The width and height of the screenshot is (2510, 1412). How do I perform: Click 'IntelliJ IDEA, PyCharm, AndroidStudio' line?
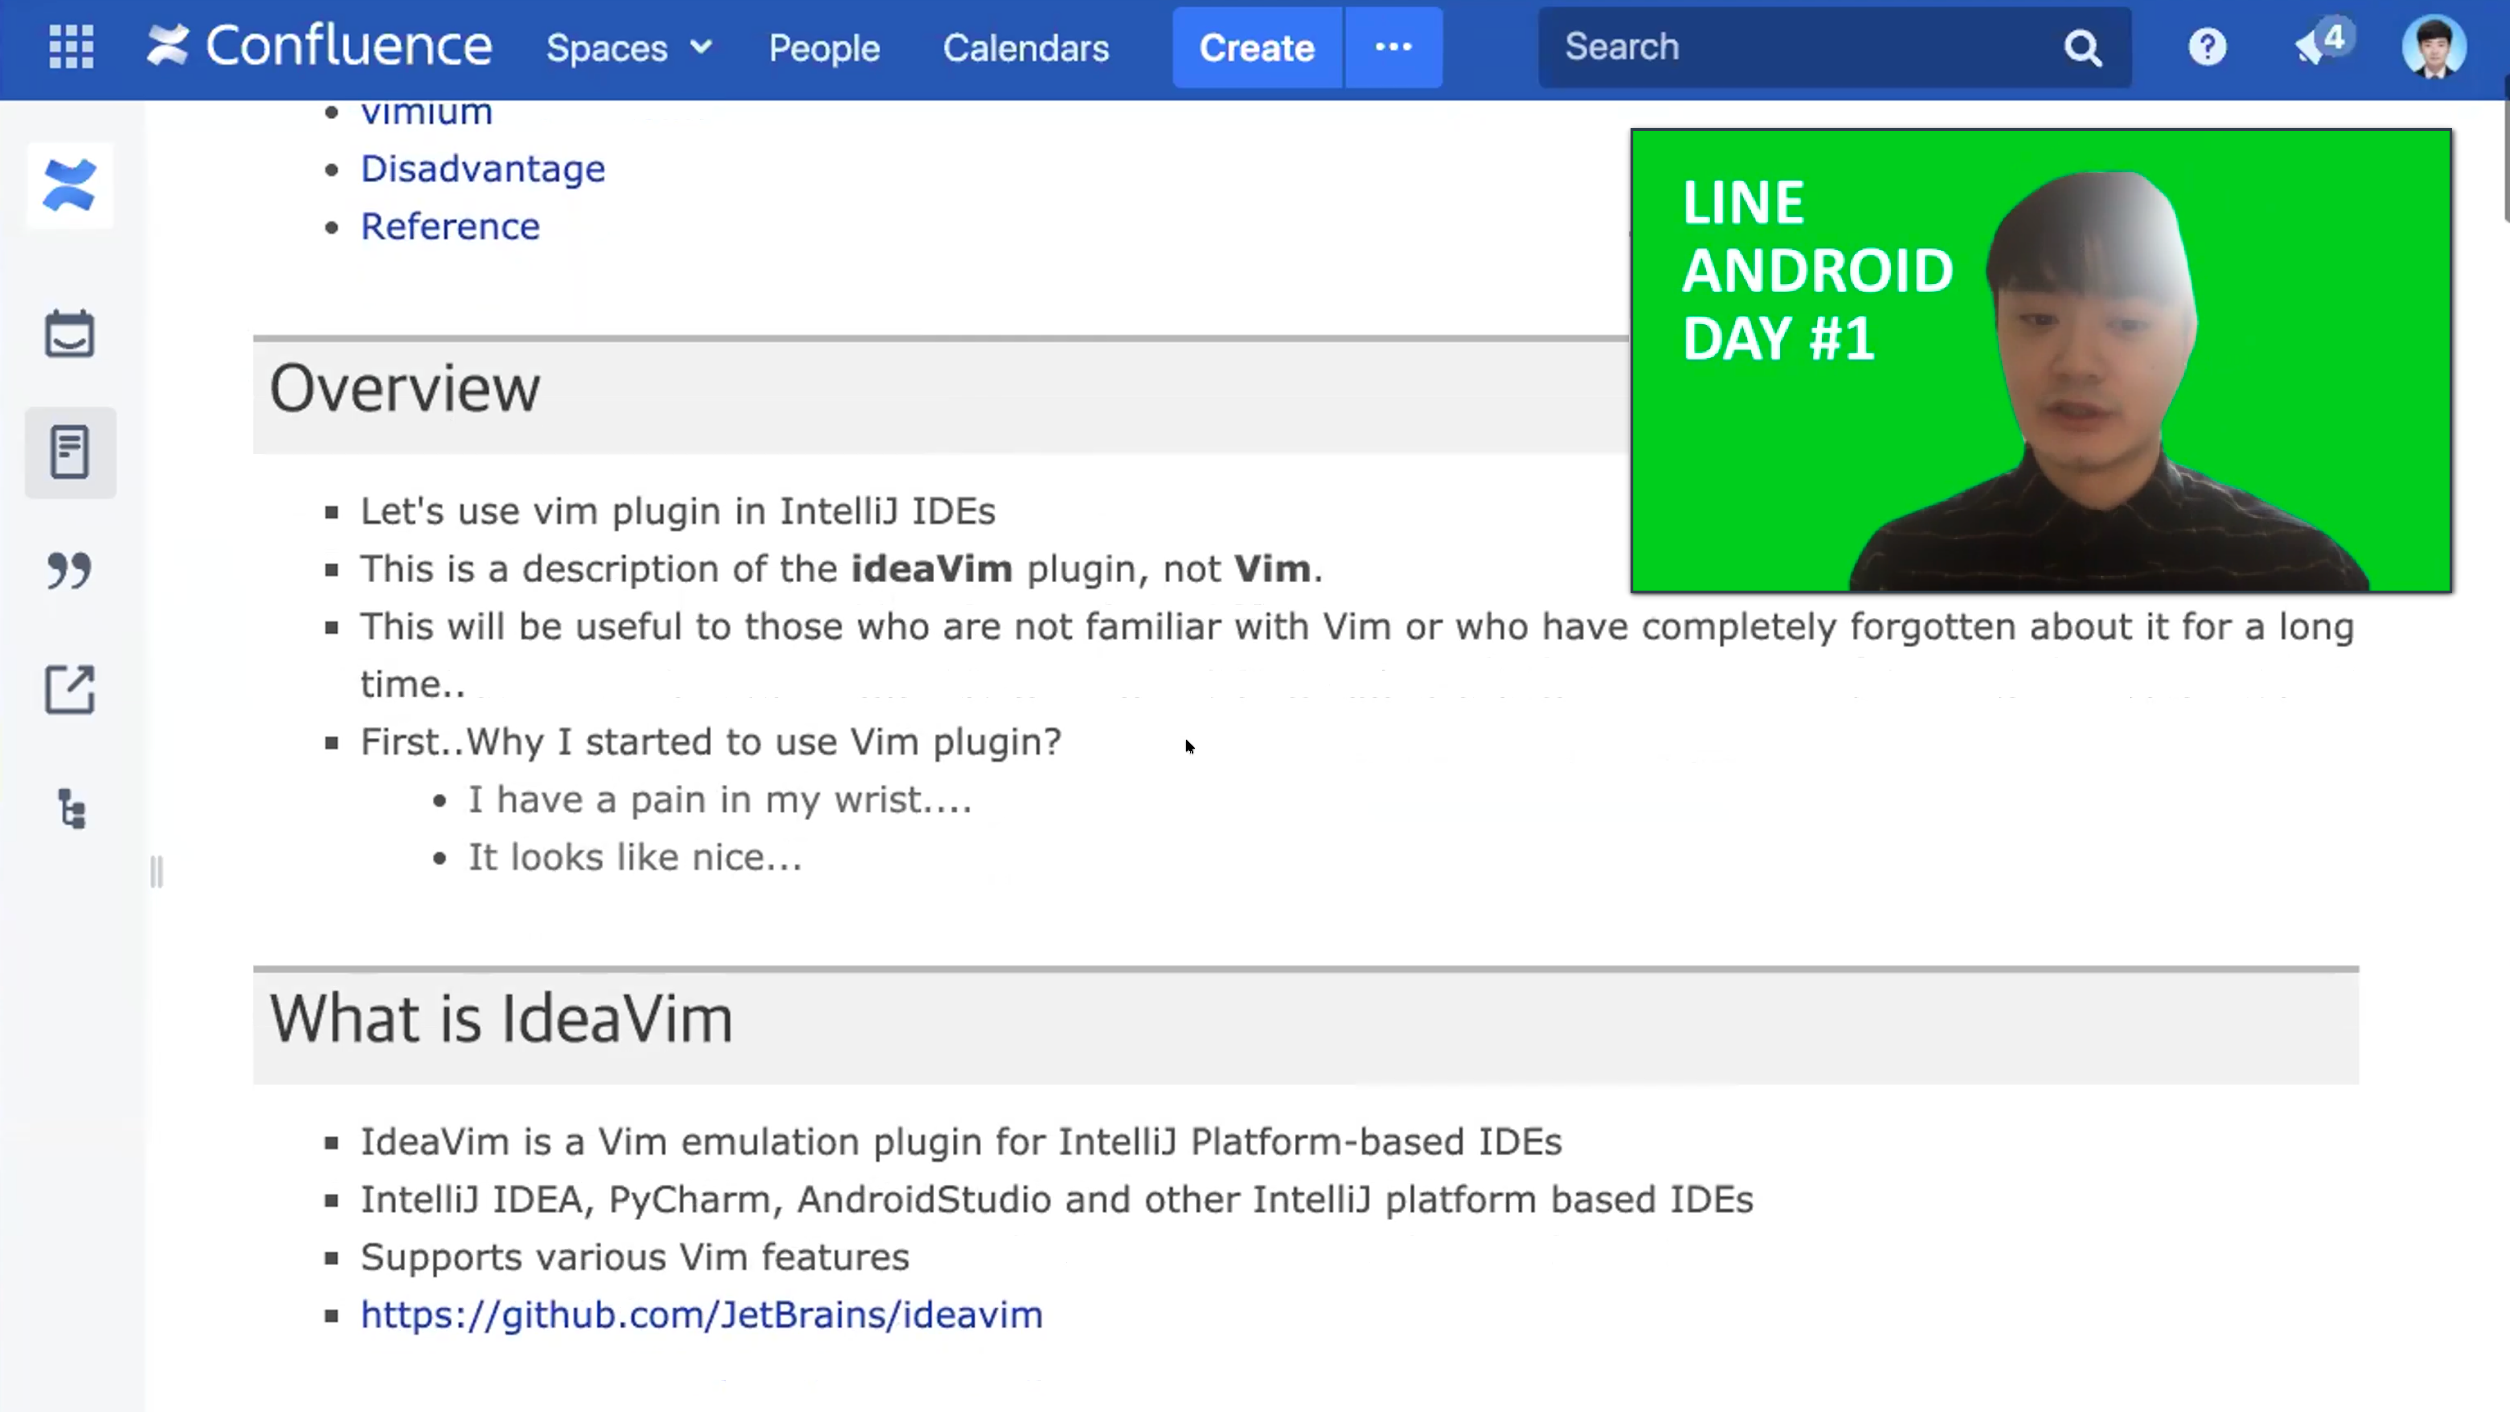1057,1200
